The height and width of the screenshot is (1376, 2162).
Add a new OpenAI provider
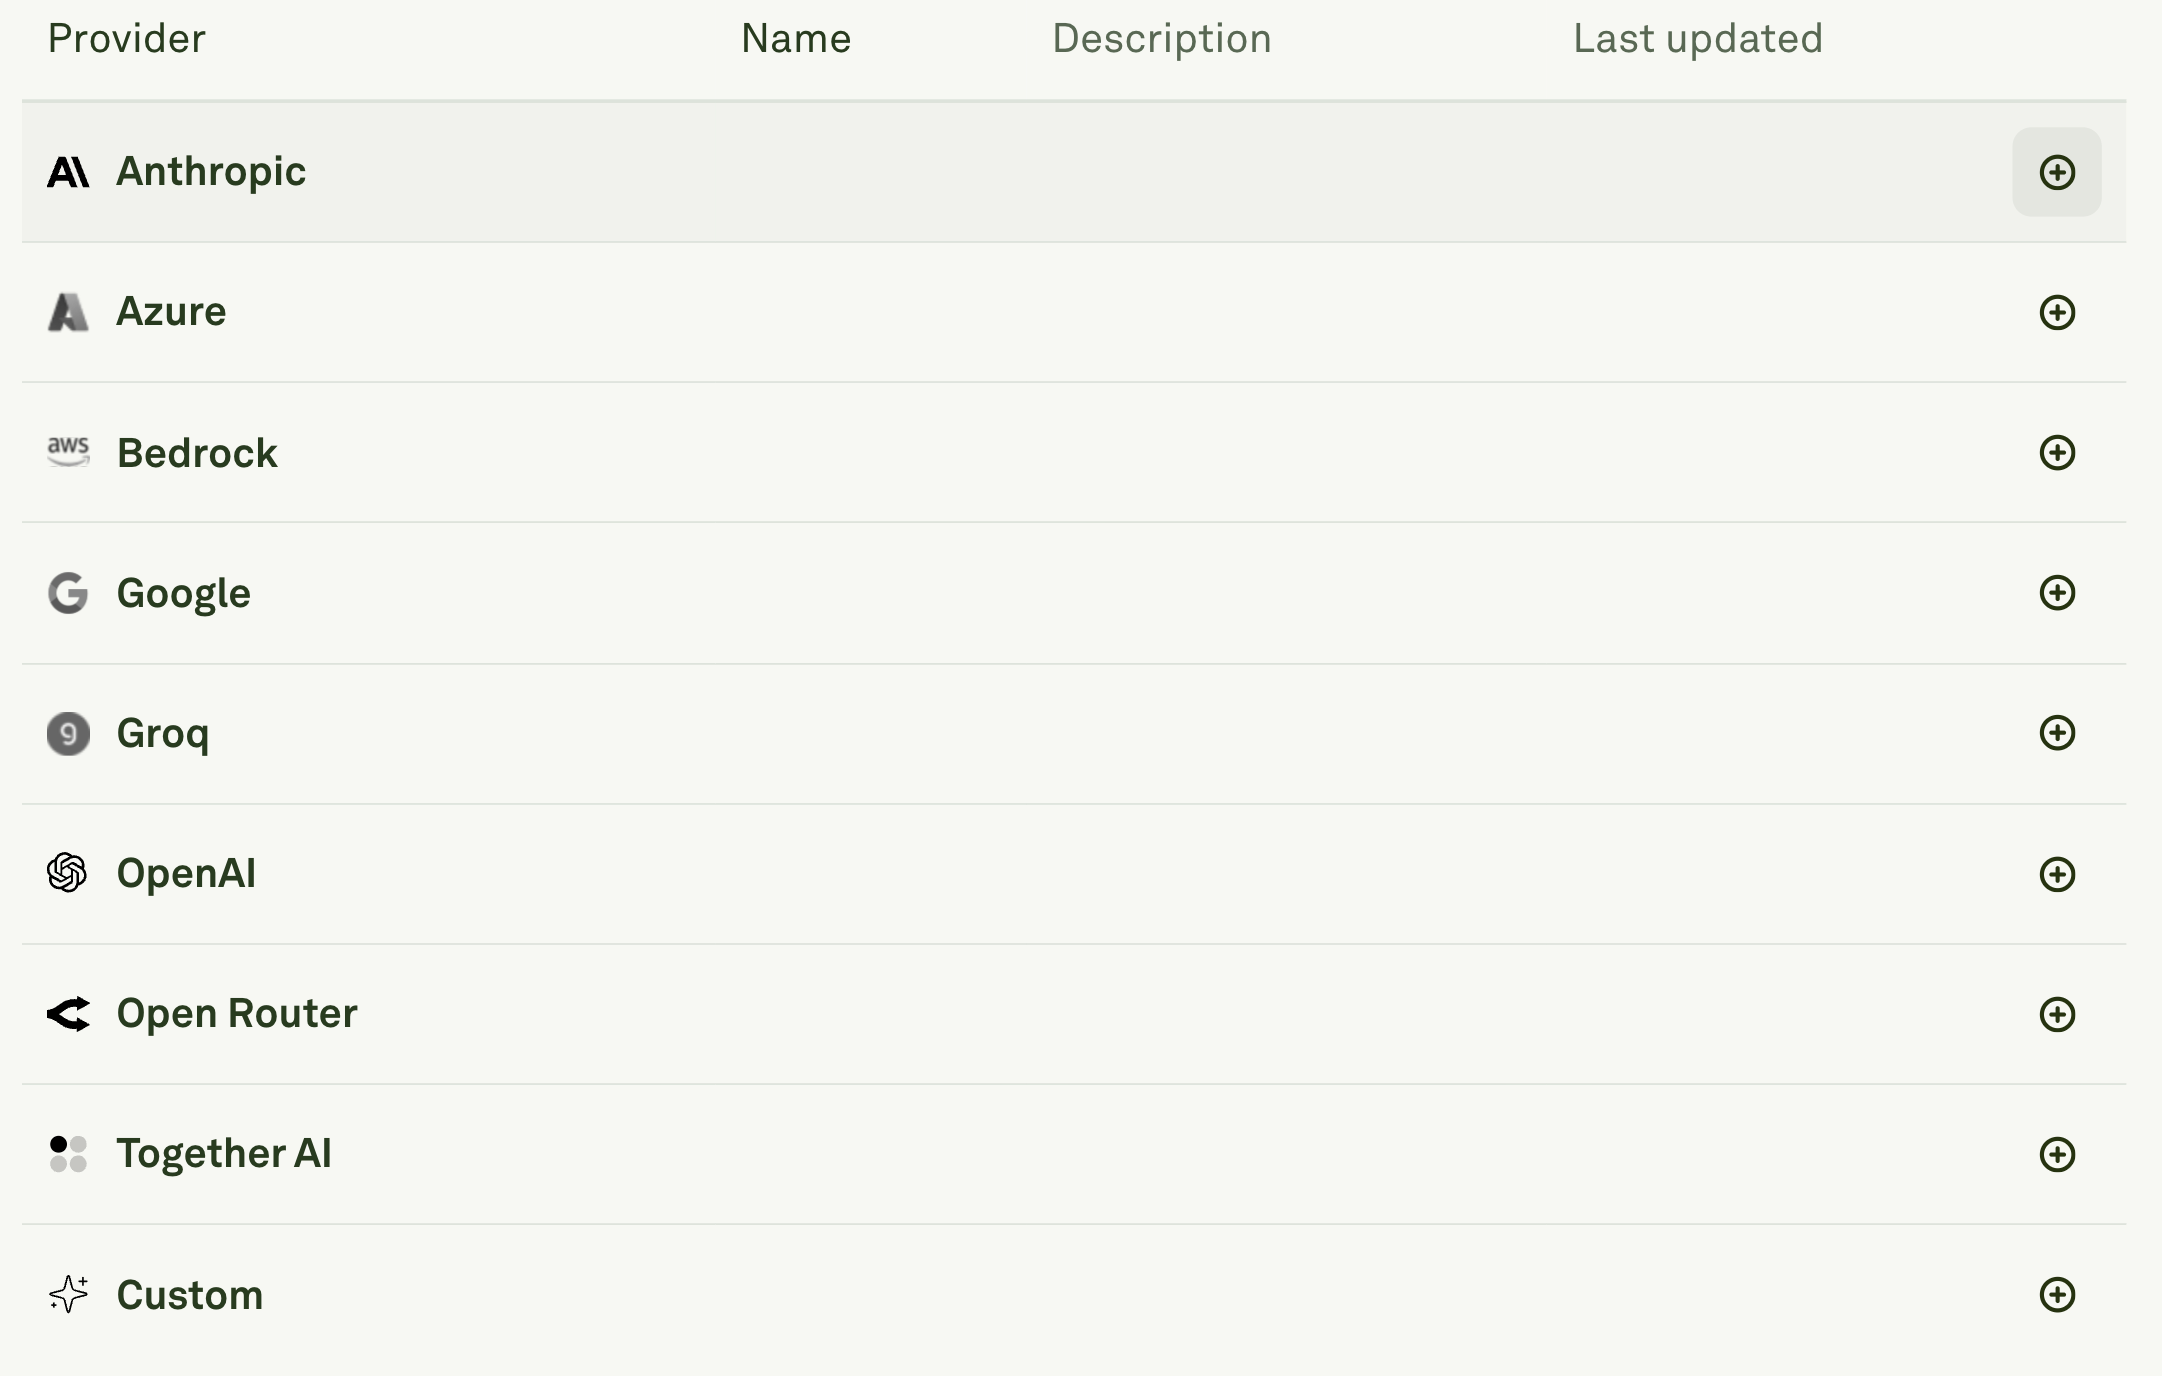[x=2057, y=873]
